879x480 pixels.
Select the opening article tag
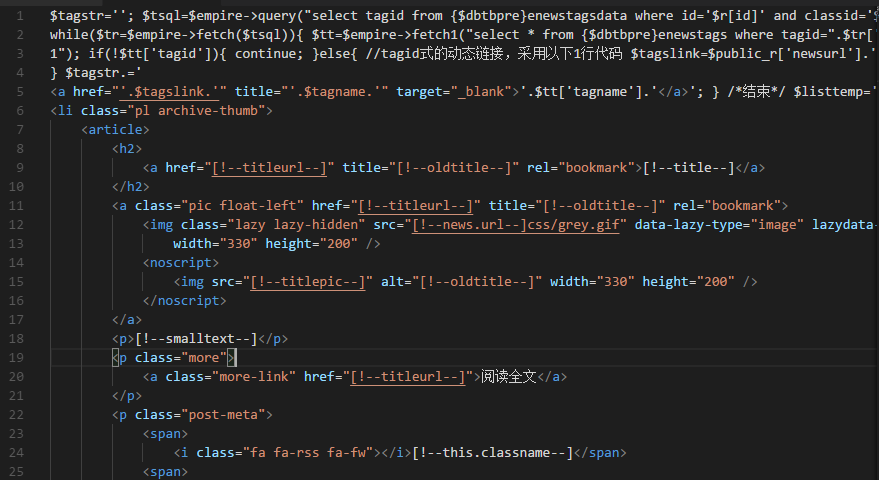point(116,130)
